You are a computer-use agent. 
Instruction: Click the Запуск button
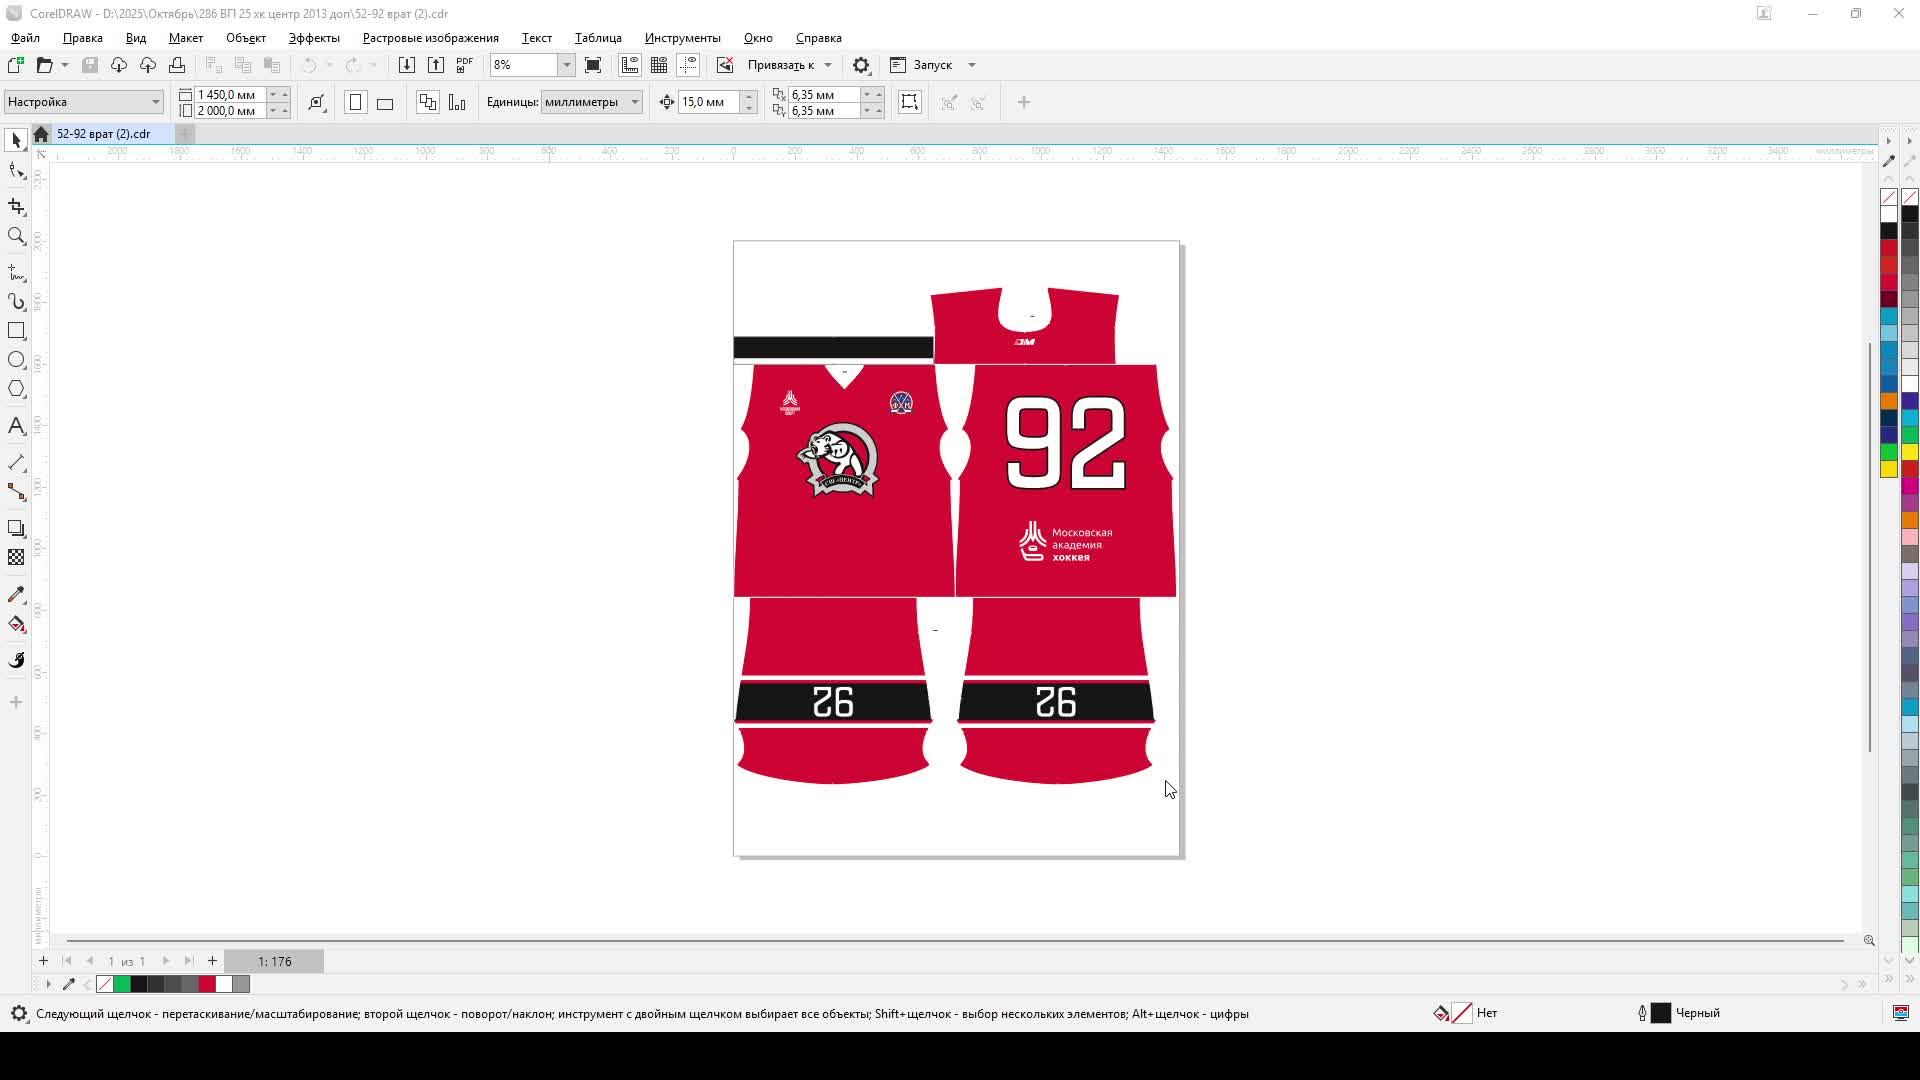tap(932, 65)
